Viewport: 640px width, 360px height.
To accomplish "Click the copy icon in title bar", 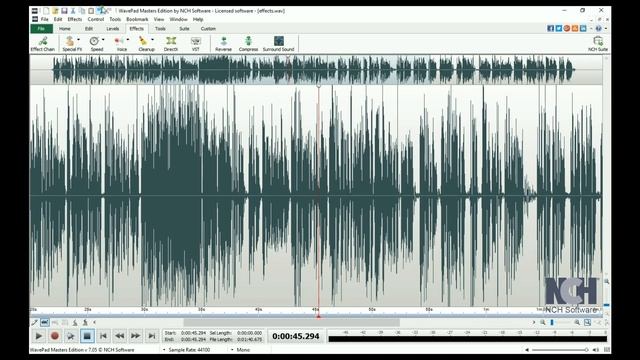I will pyautogui.click(x=82, y=11).
